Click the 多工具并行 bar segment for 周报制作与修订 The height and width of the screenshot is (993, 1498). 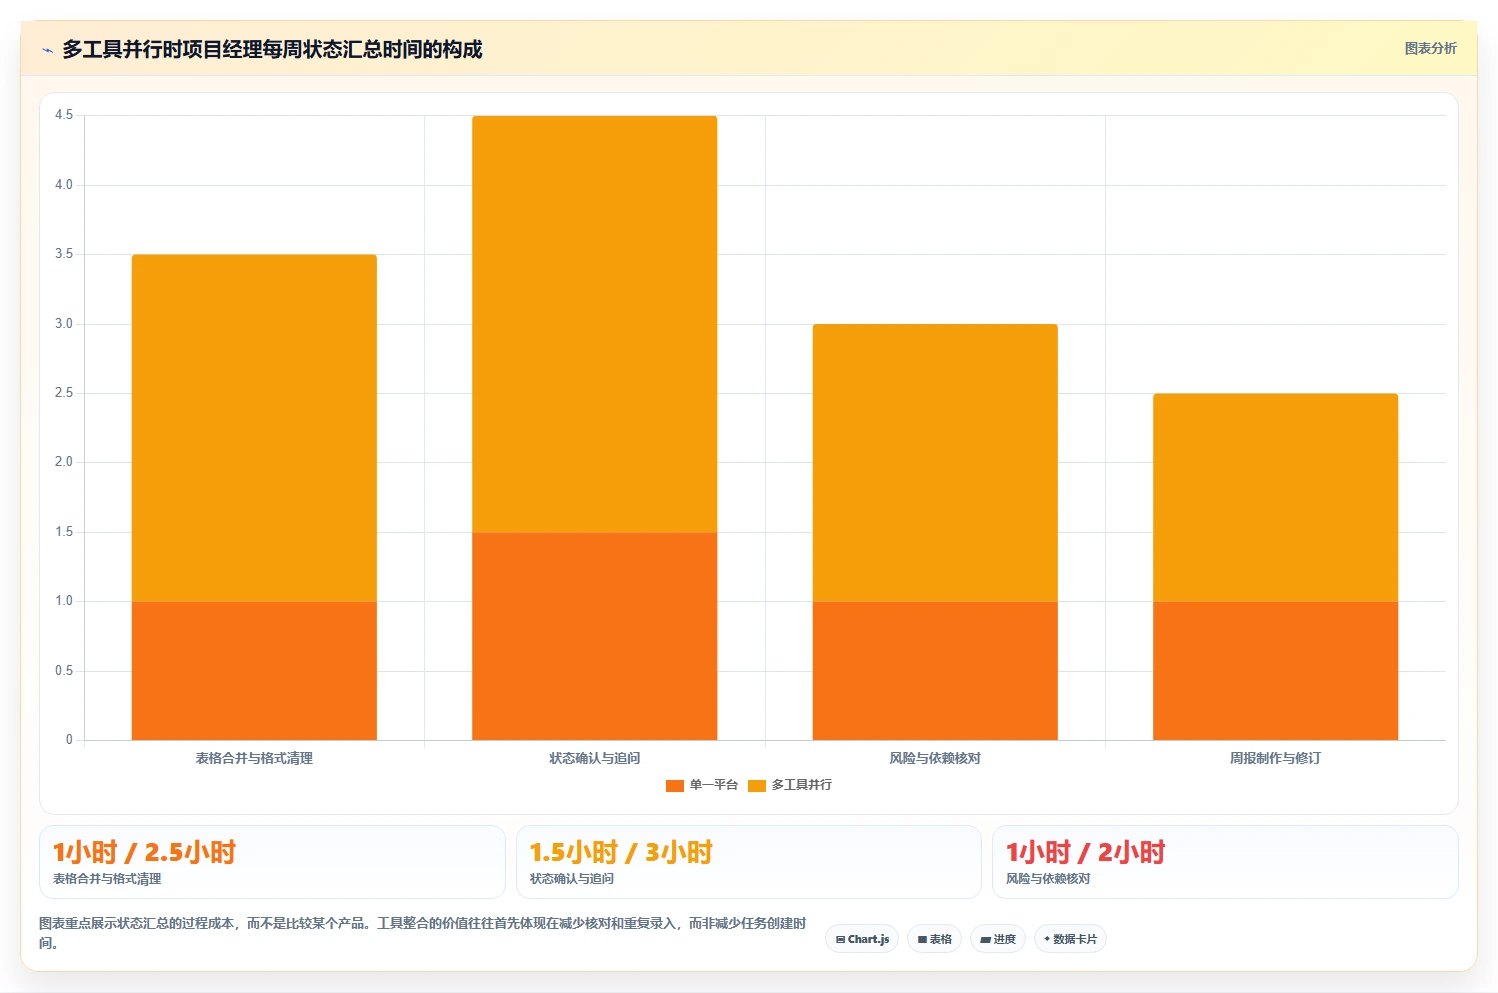(1276, 498)
